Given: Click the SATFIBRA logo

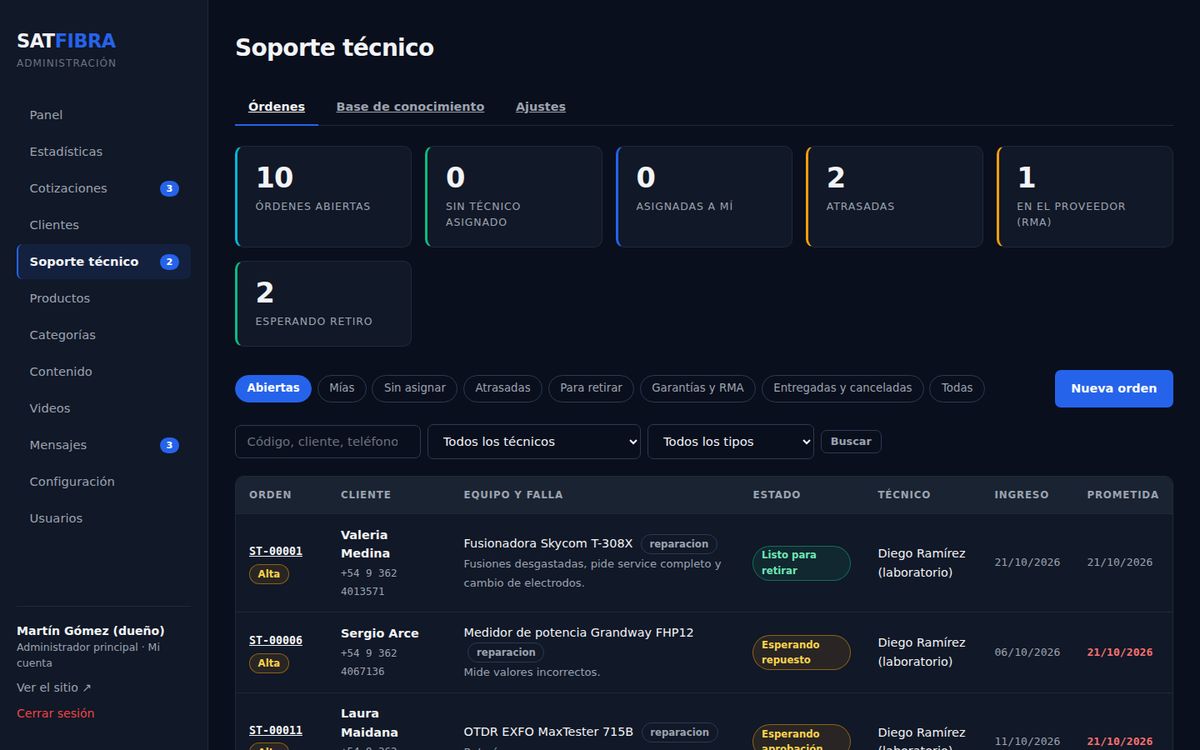Looking at the screenshot, I should (66, 41).
